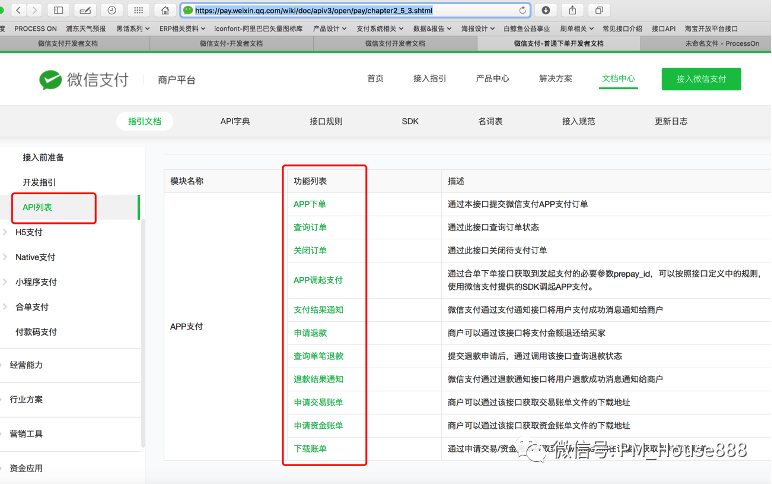Toggle the Safari sidebar icon
This screenshot has width=772, height=484.
pos(58,10)
